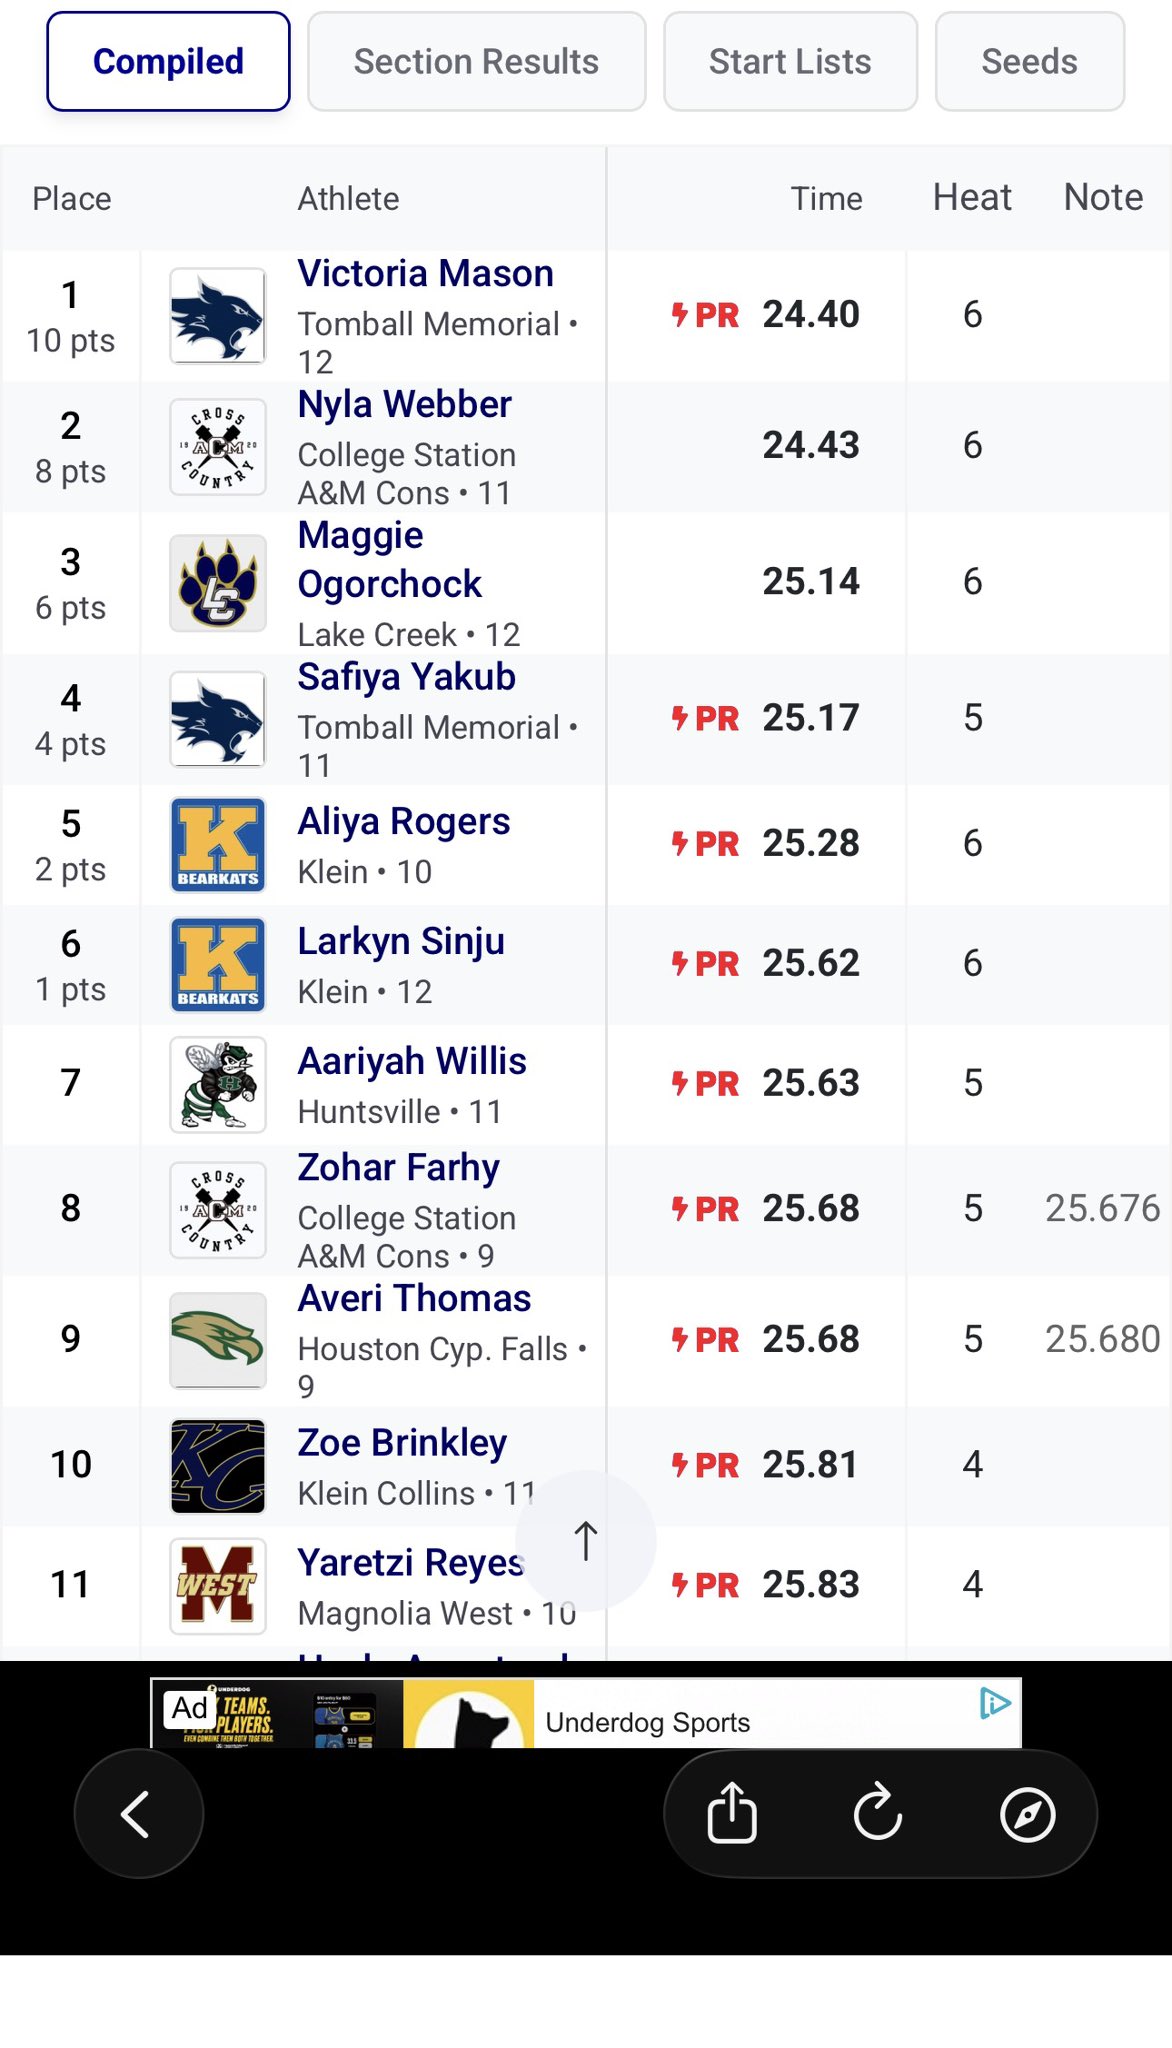Tap the Lake Creek paw logo

coord(218,583)
